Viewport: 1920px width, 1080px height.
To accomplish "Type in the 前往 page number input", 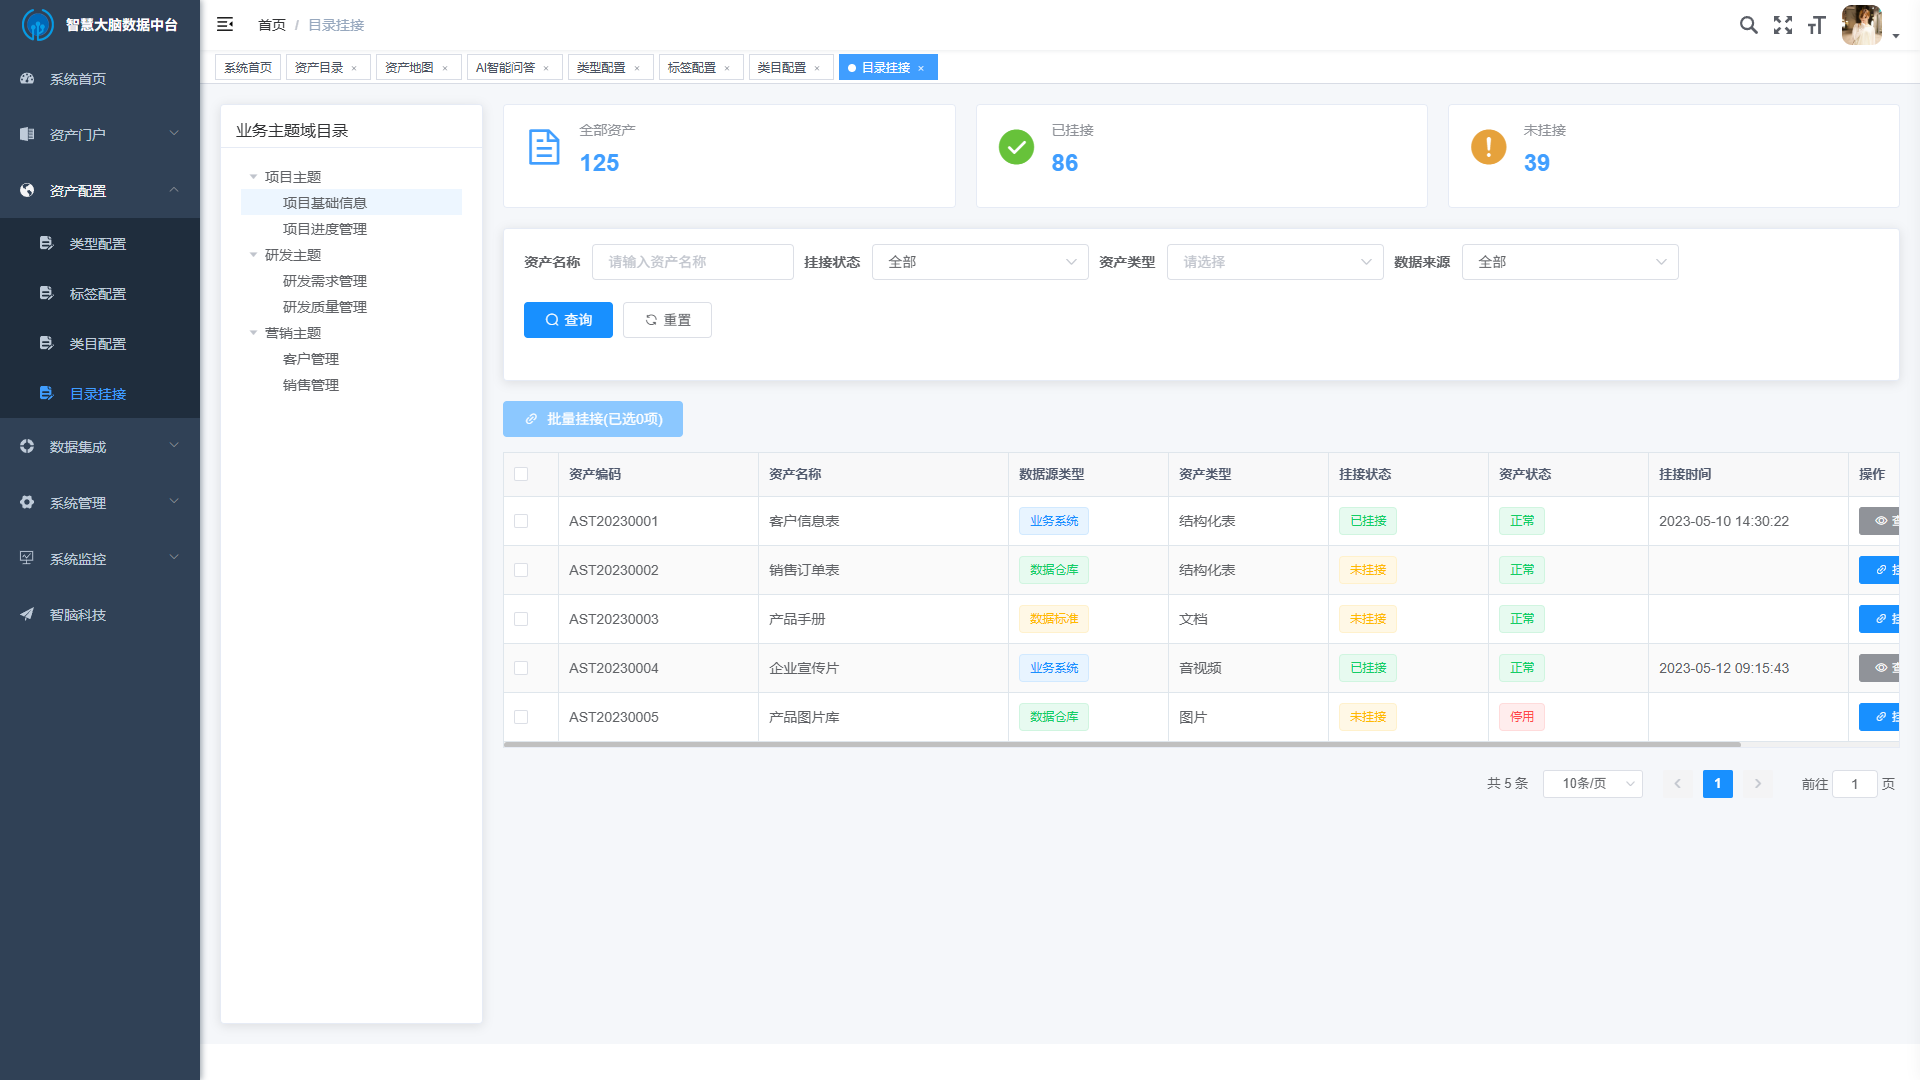I will [1855, 784].
